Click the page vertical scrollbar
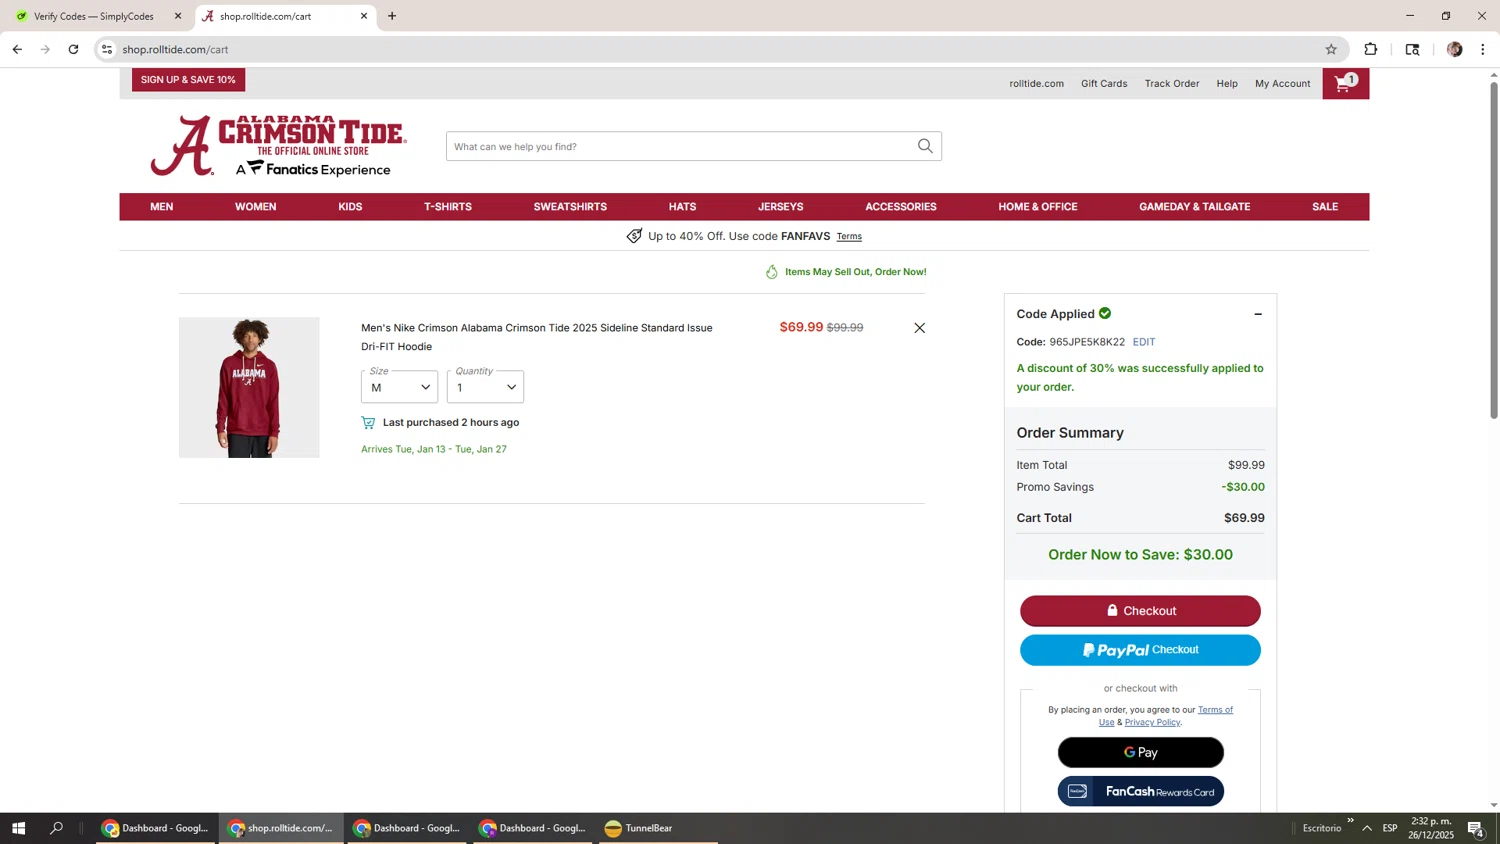The height and width of the screenshot is (844, 1500). pos(1494,250)
